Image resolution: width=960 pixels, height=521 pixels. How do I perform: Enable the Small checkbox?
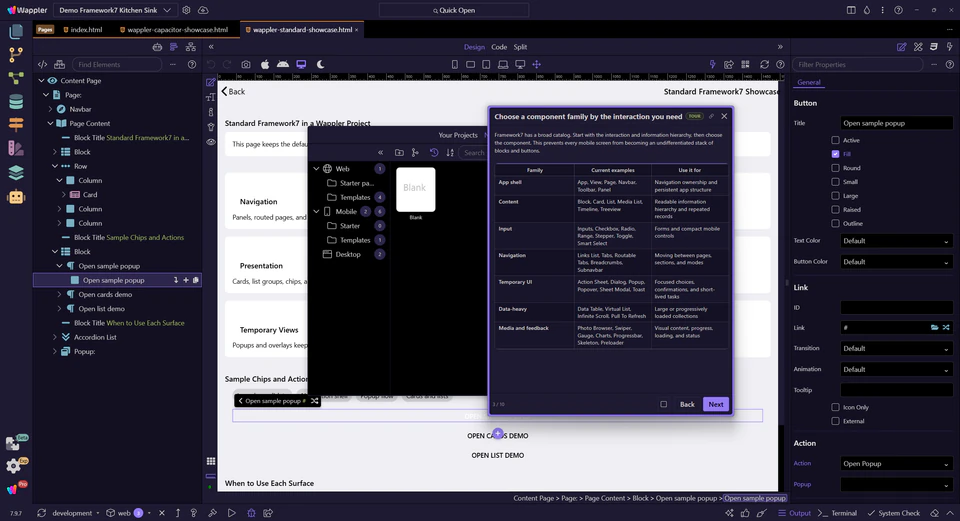point(835,182)
